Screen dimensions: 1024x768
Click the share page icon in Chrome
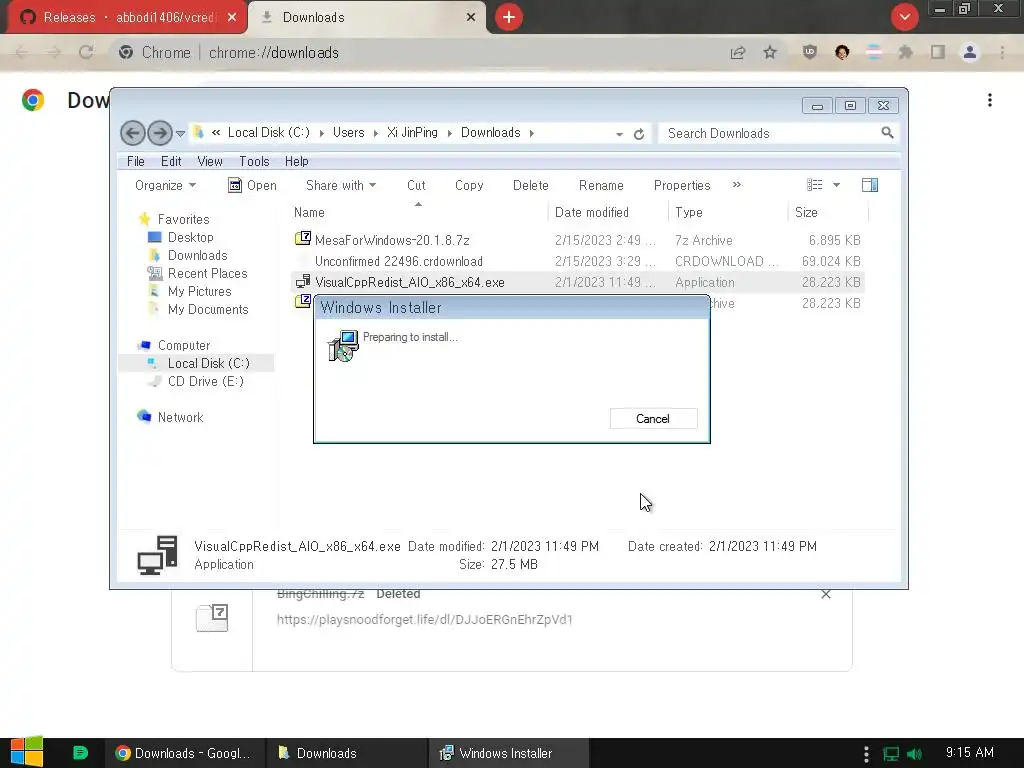tap(738, 52)
